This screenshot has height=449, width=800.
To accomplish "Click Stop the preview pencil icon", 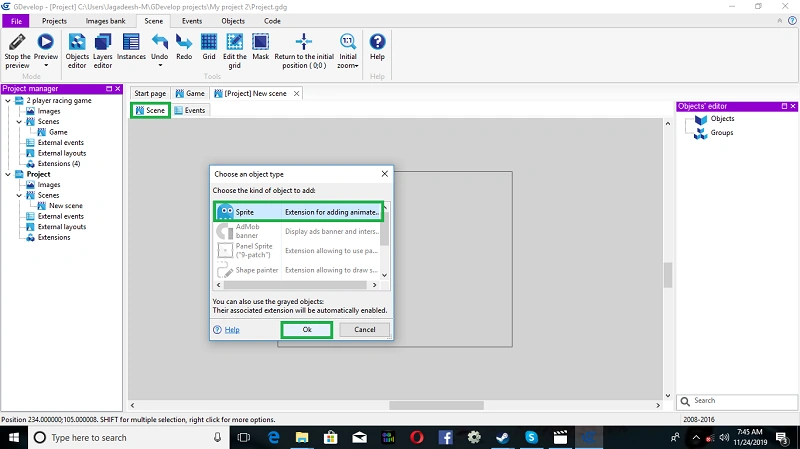I will 17,42.
